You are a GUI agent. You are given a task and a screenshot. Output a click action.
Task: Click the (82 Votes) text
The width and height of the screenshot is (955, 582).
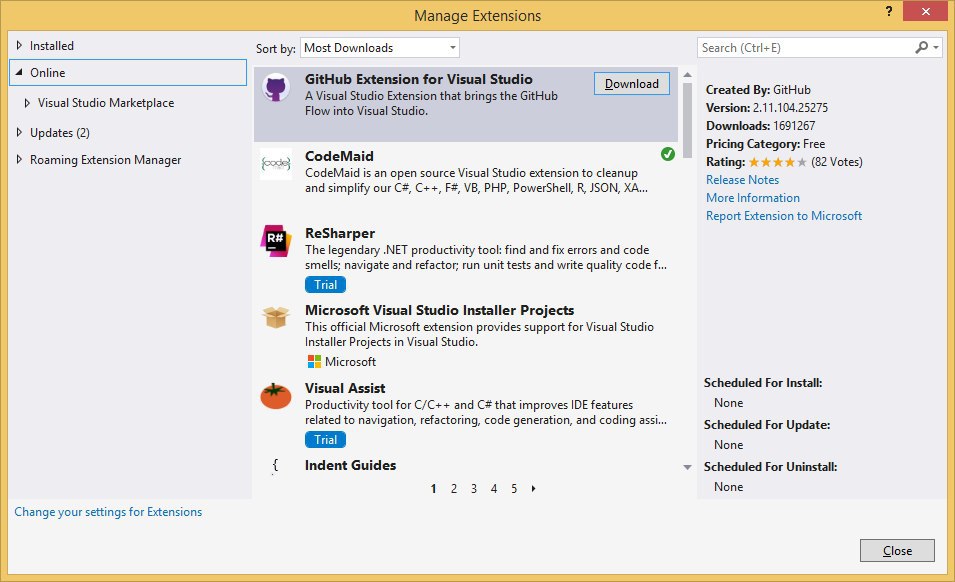(x=837, y=162)
